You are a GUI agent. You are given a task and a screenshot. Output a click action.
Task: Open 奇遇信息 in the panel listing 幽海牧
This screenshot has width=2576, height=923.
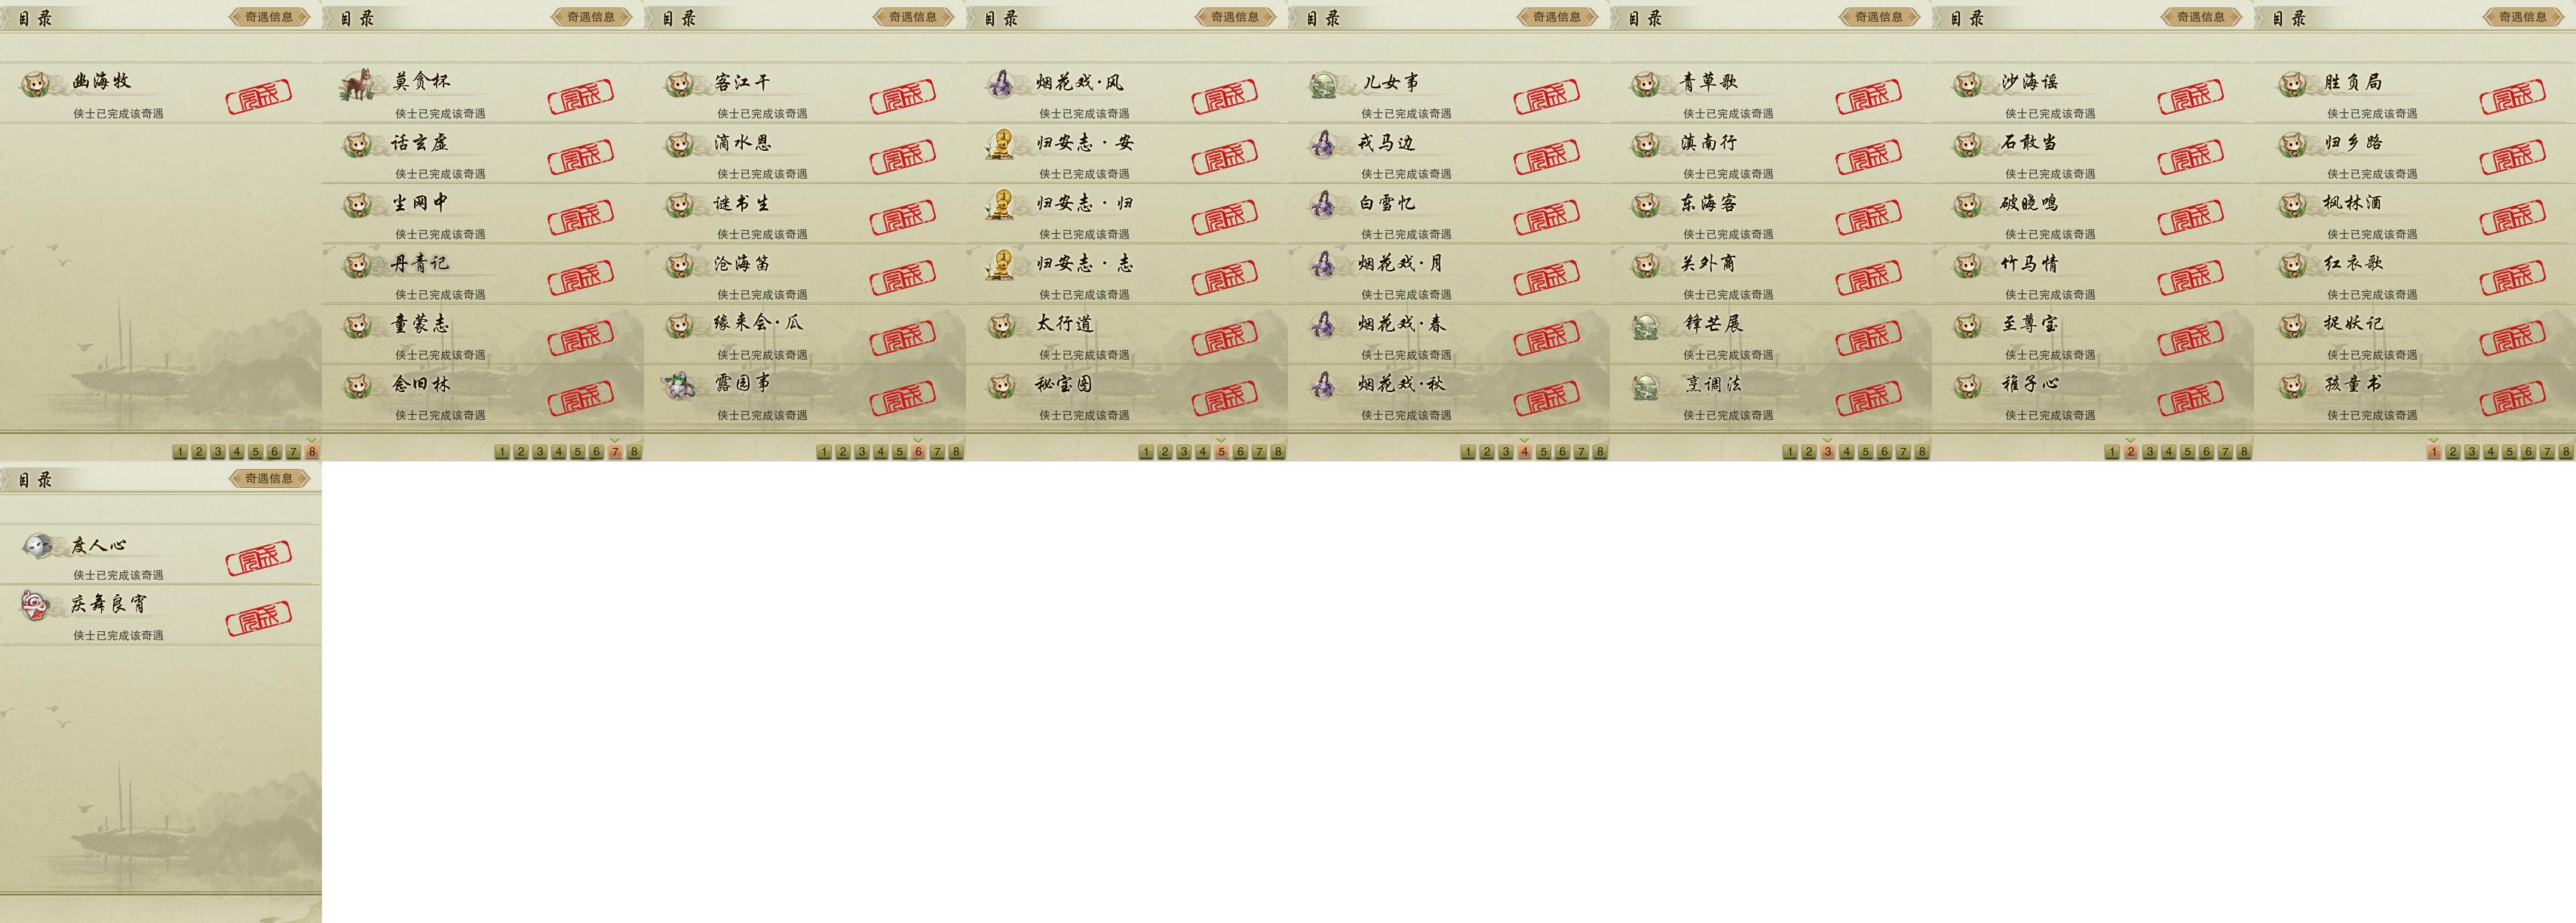point(269,16)
